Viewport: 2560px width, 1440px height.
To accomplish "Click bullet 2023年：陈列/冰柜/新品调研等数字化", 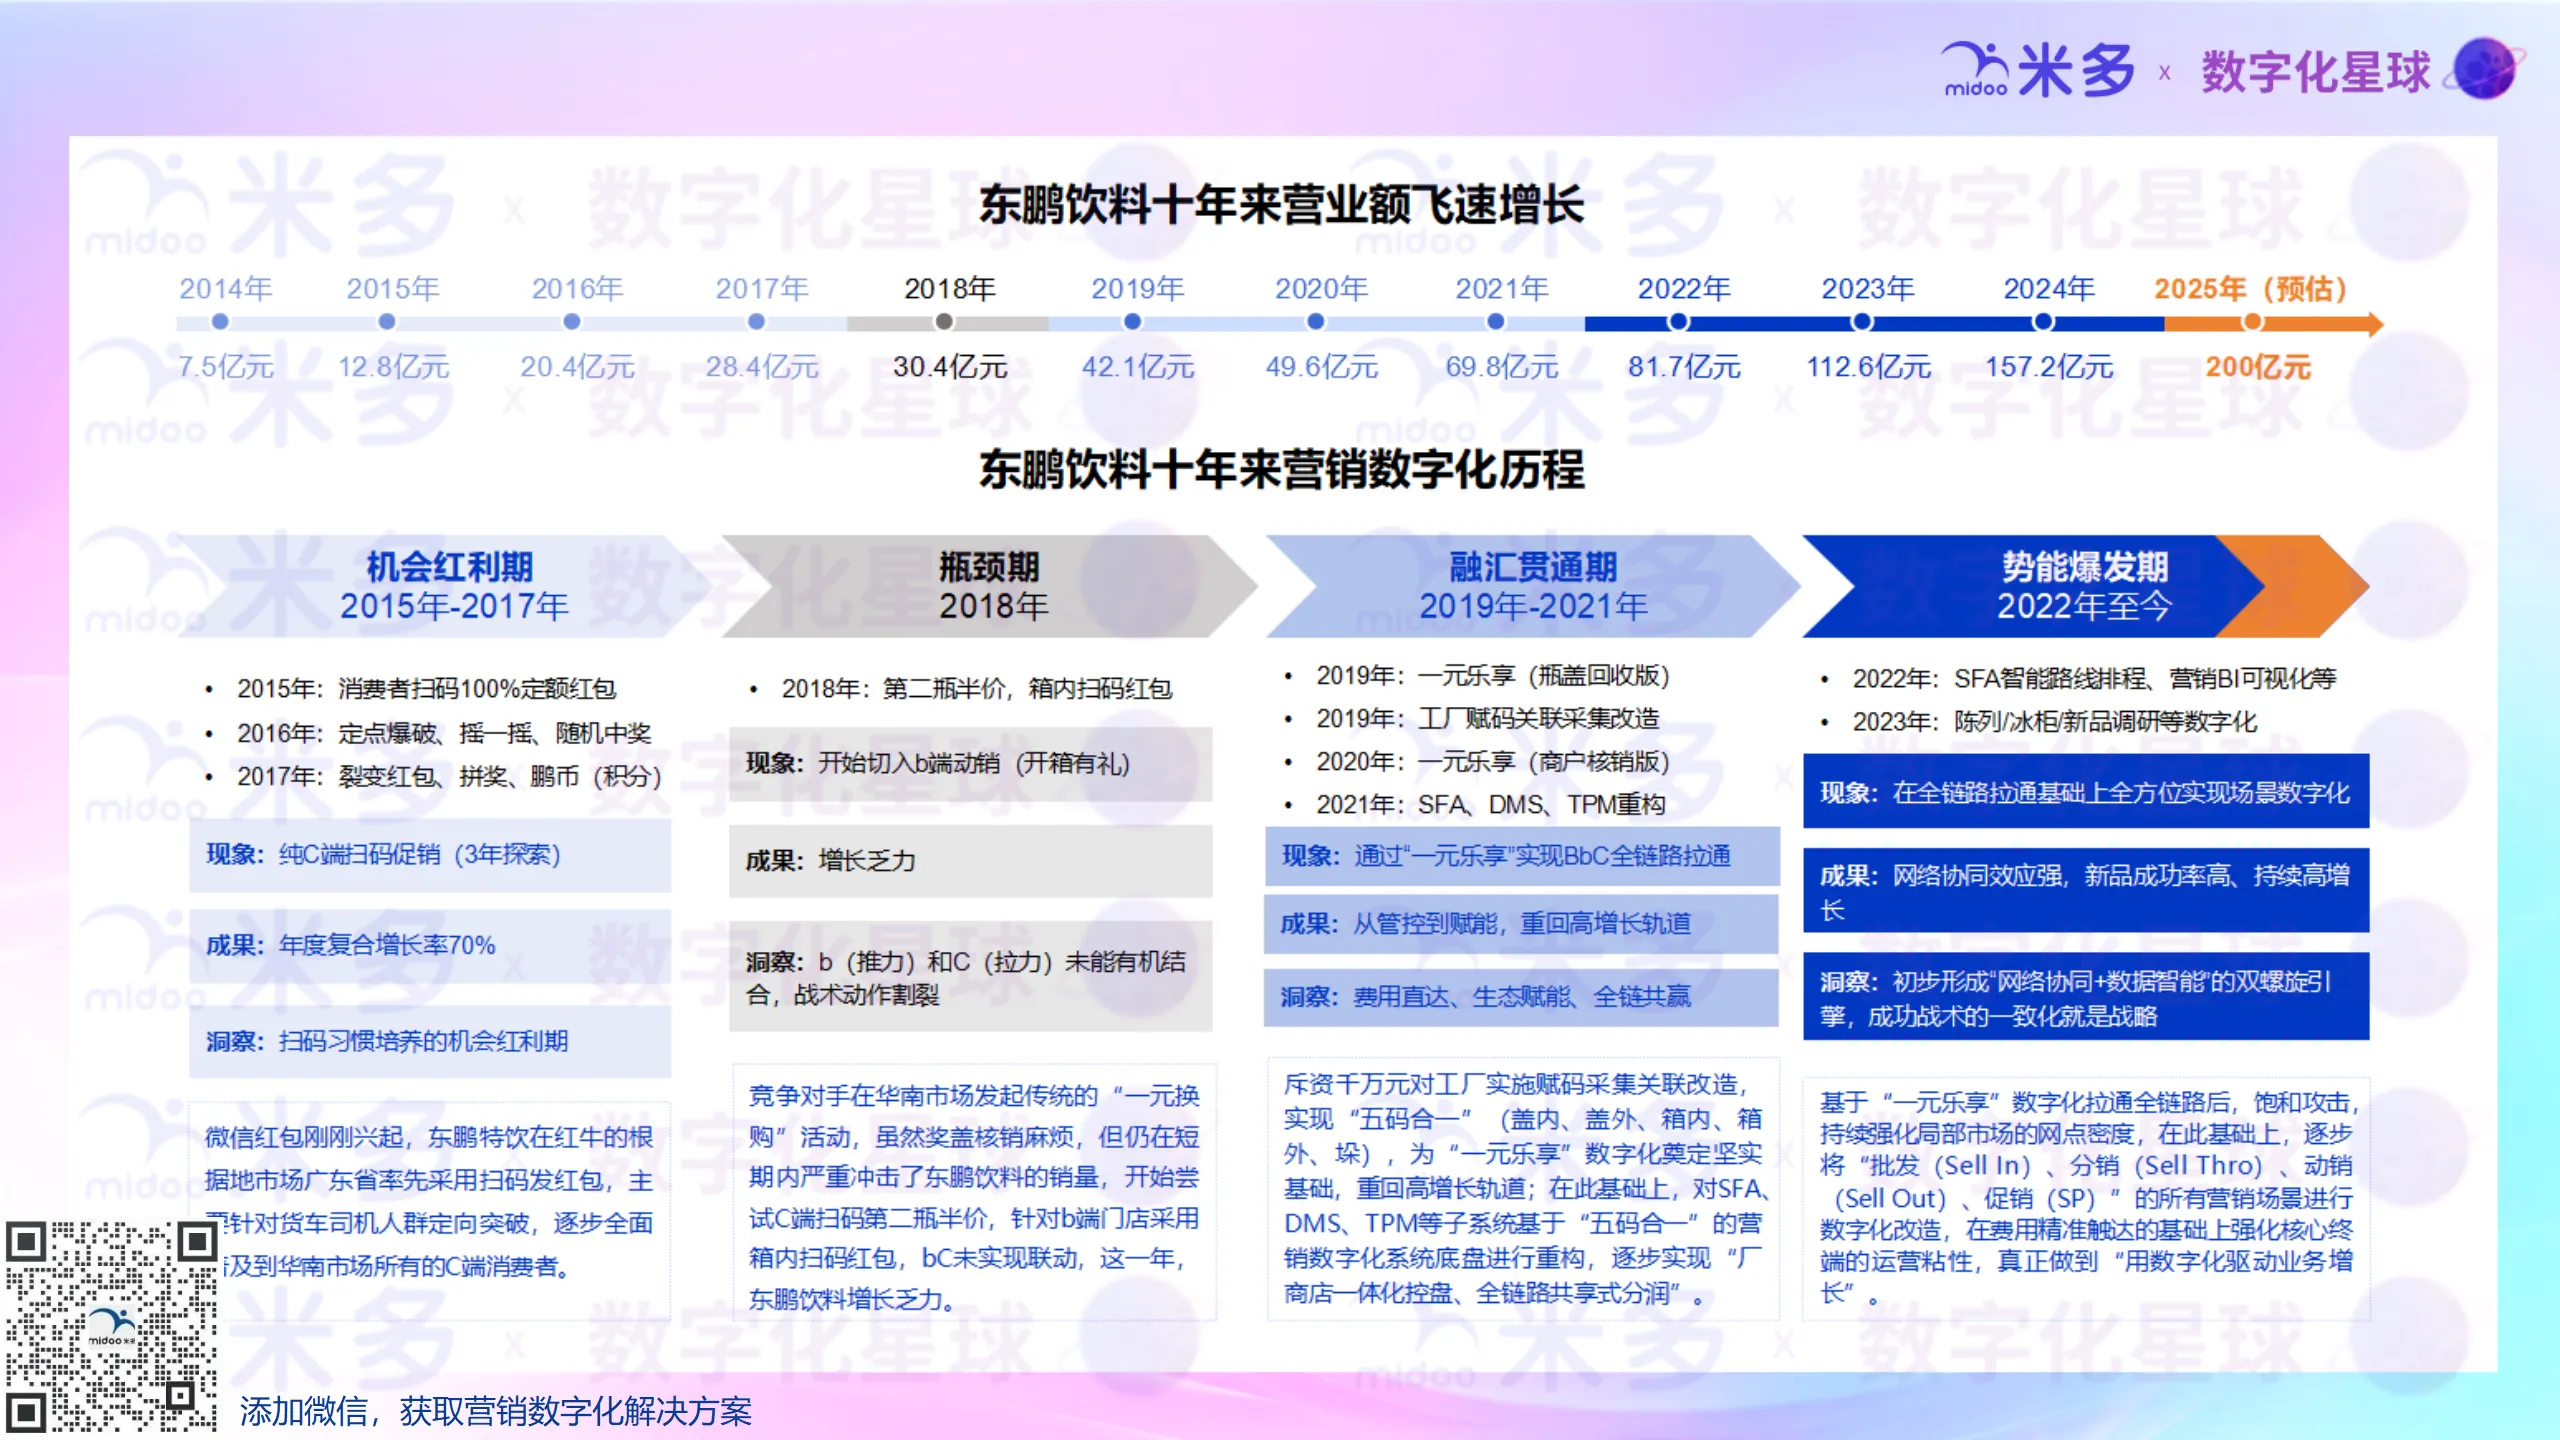I will [x=2054, y=722].
